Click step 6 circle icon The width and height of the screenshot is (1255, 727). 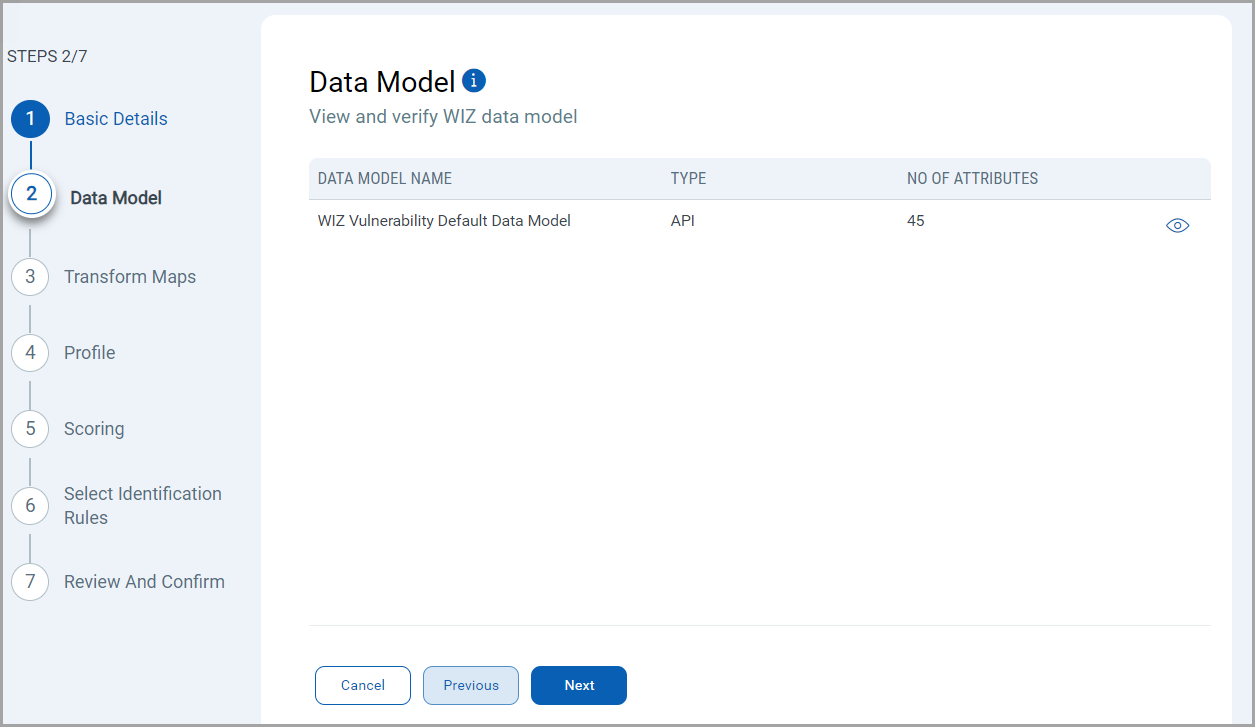30,506
